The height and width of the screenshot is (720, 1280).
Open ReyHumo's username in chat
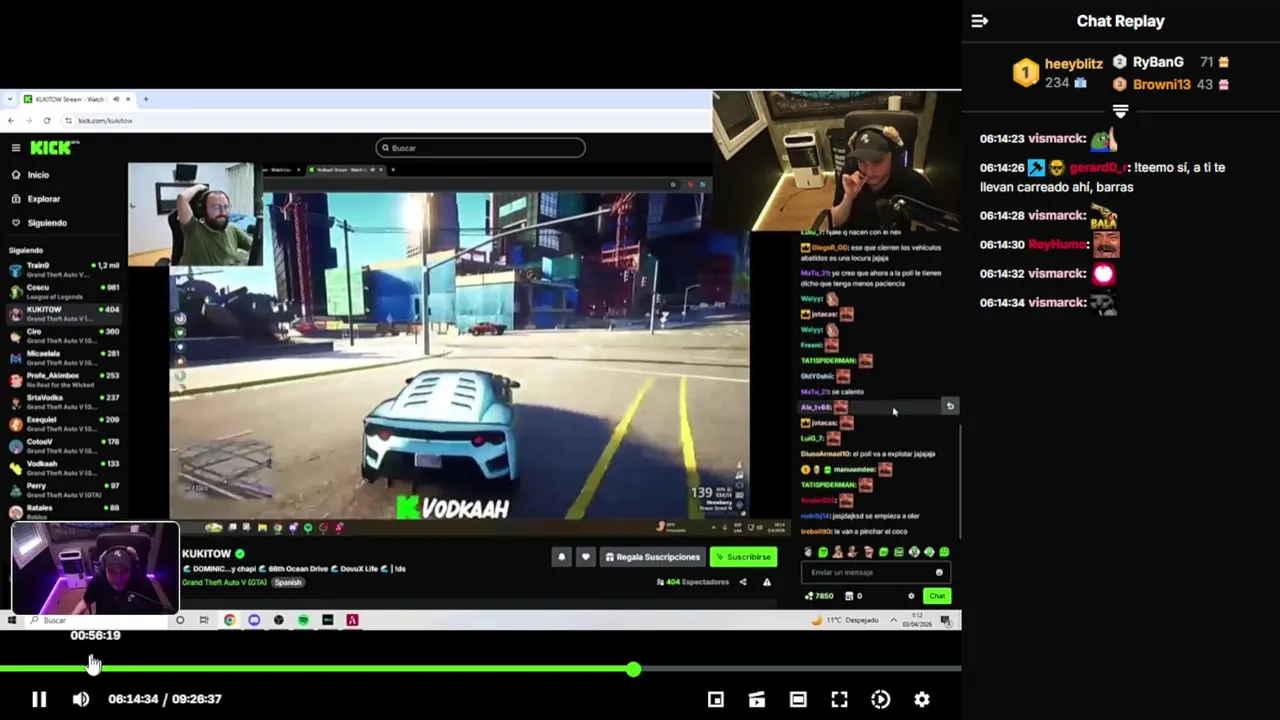tap(1057, 245)
